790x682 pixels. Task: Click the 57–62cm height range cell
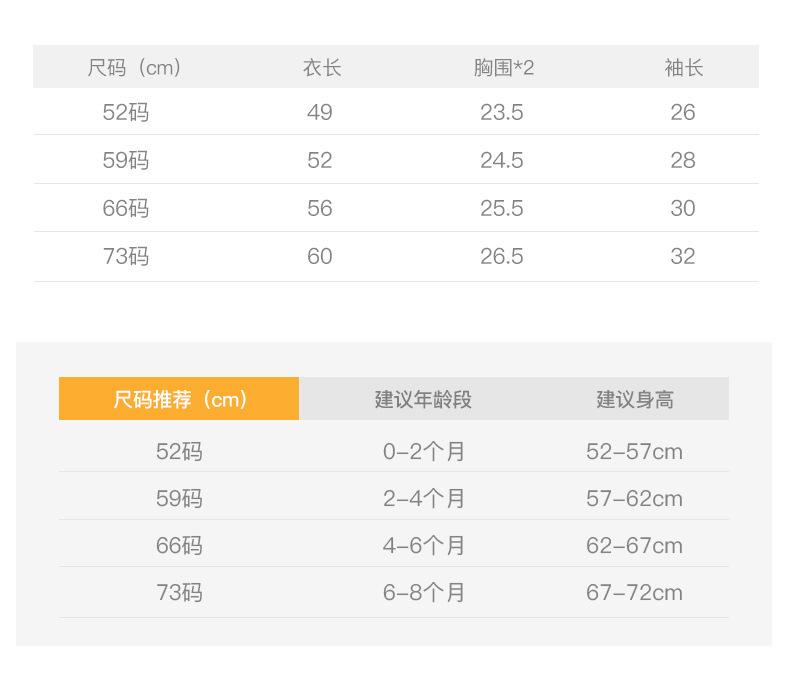634,498
